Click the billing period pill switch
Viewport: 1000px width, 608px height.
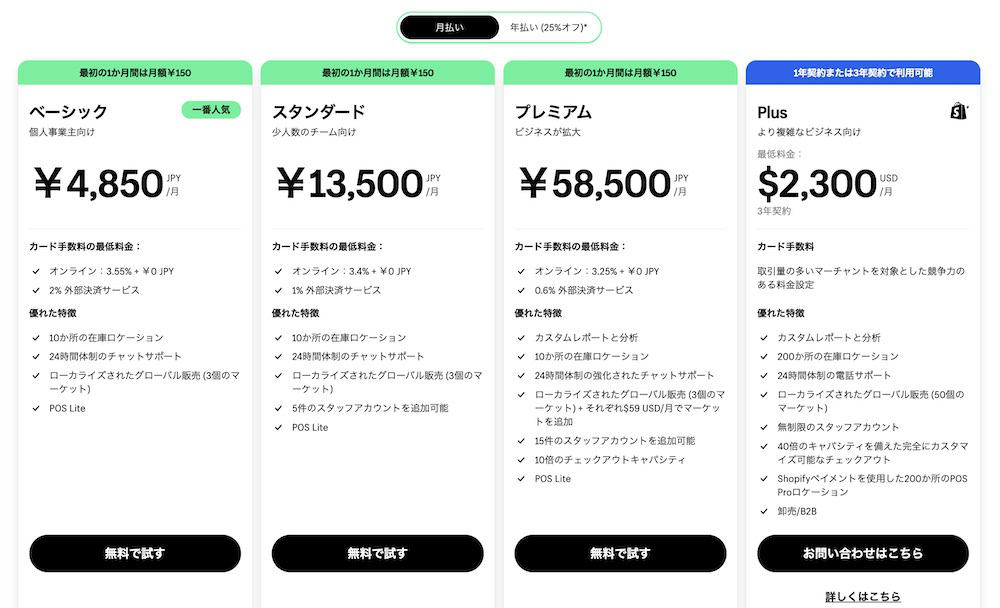pyautogui.click(x=498, y=27)
